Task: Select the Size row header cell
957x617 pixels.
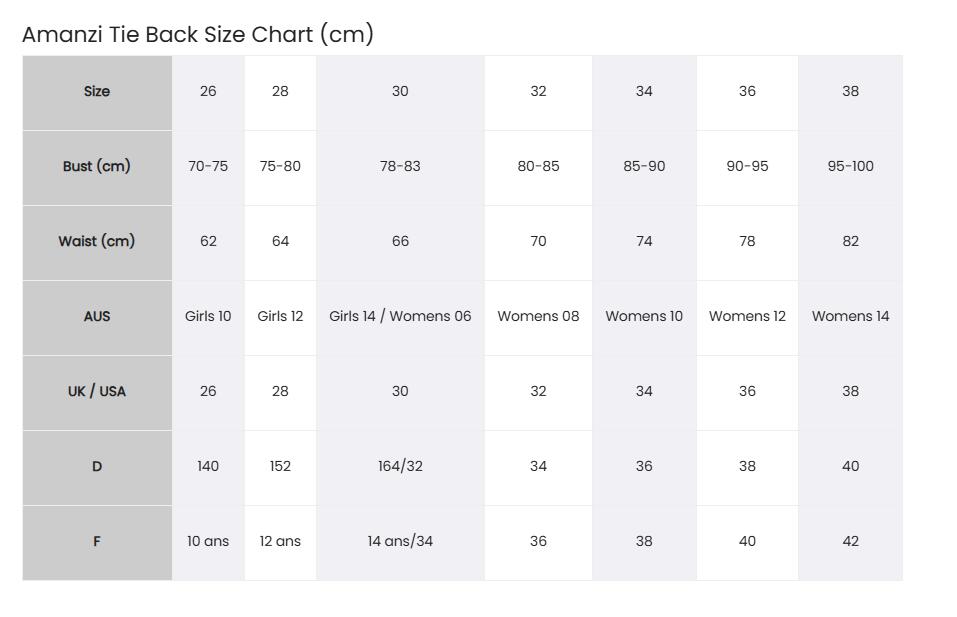Action: [x=97, y=92]
